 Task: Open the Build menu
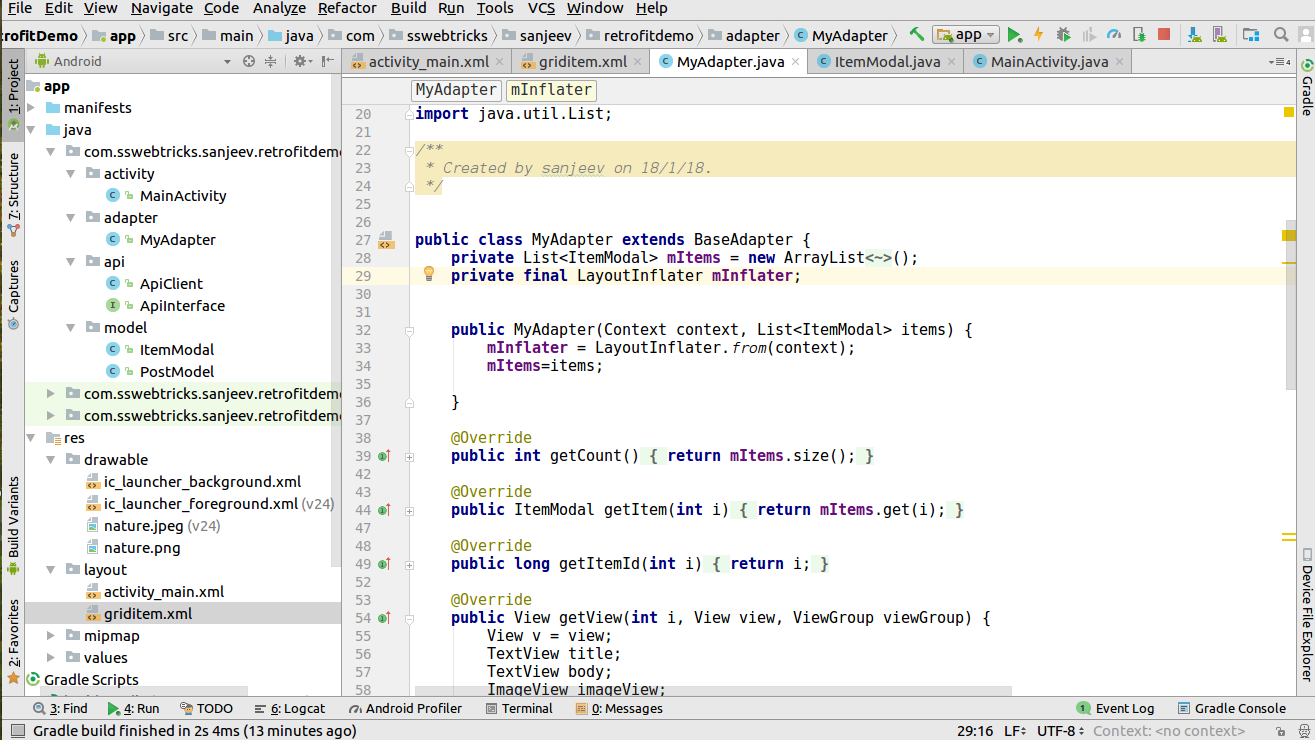click(408, 8)
